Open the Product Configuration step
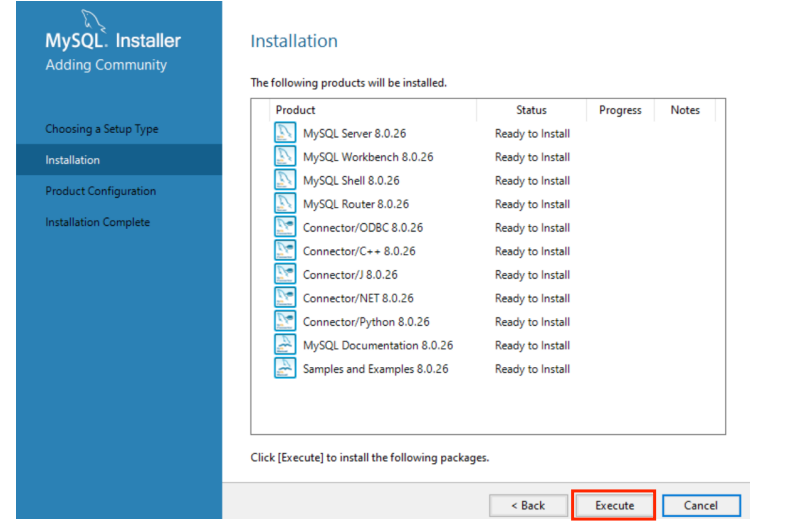The height and width of the screenshot is (525, 805). [101, 191]
